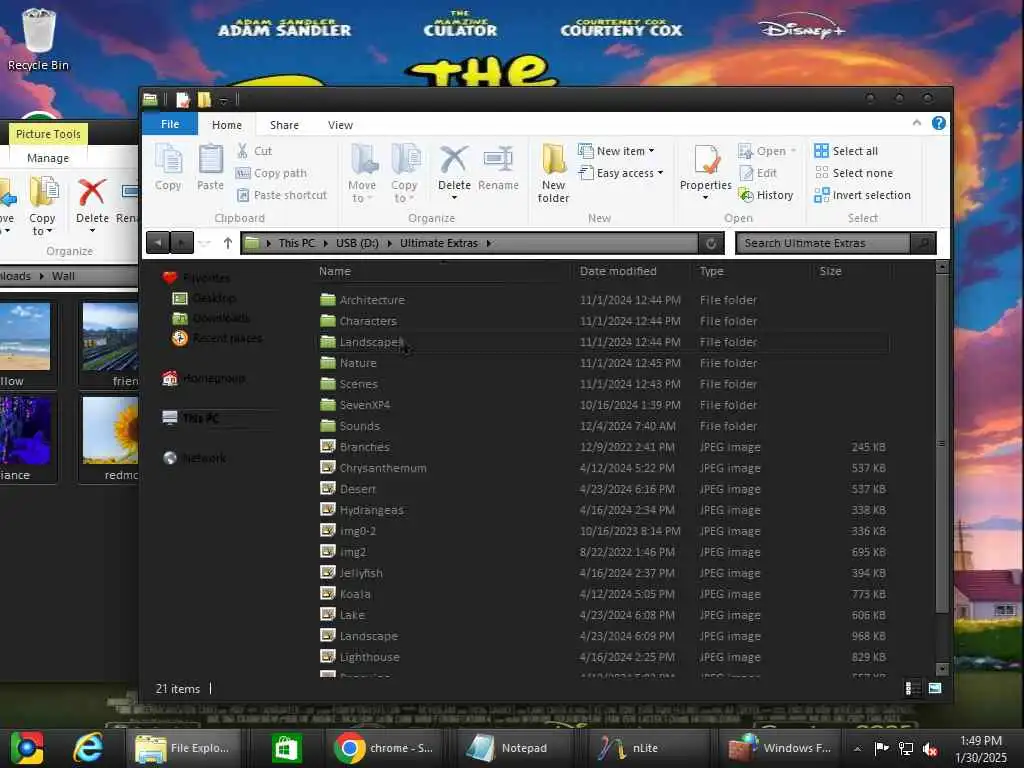Select the SevenXP4 folder
Image resolution: width=1024 pixels, height=768 pixels.
click(355, 405)
